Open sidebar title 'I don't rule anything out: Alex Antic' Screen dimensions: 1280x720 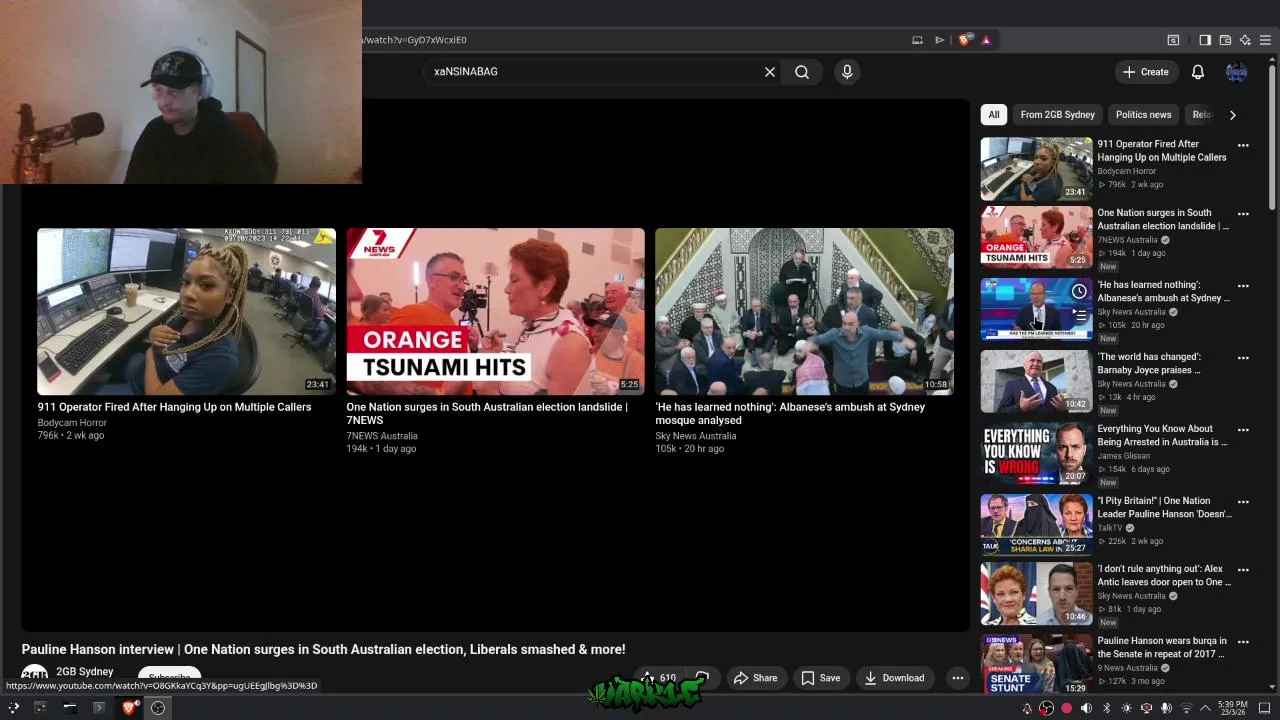[1164, 575]
